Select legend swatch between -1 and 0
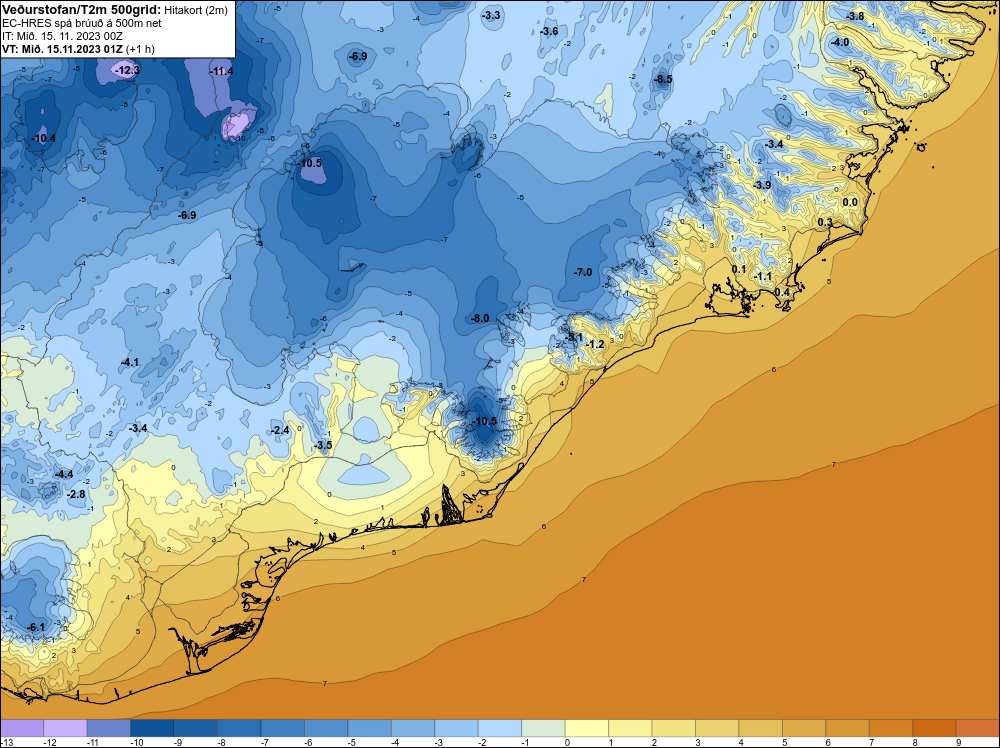 (x=543, y=728)
